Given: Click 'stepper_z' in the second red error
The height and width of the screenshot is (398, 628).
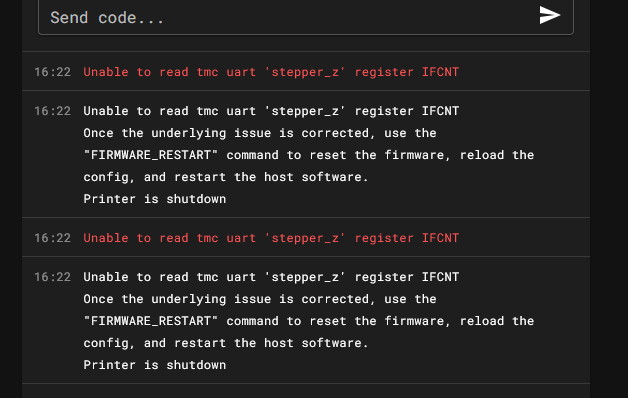Looking at the screenshot, I should pos(305,238).
